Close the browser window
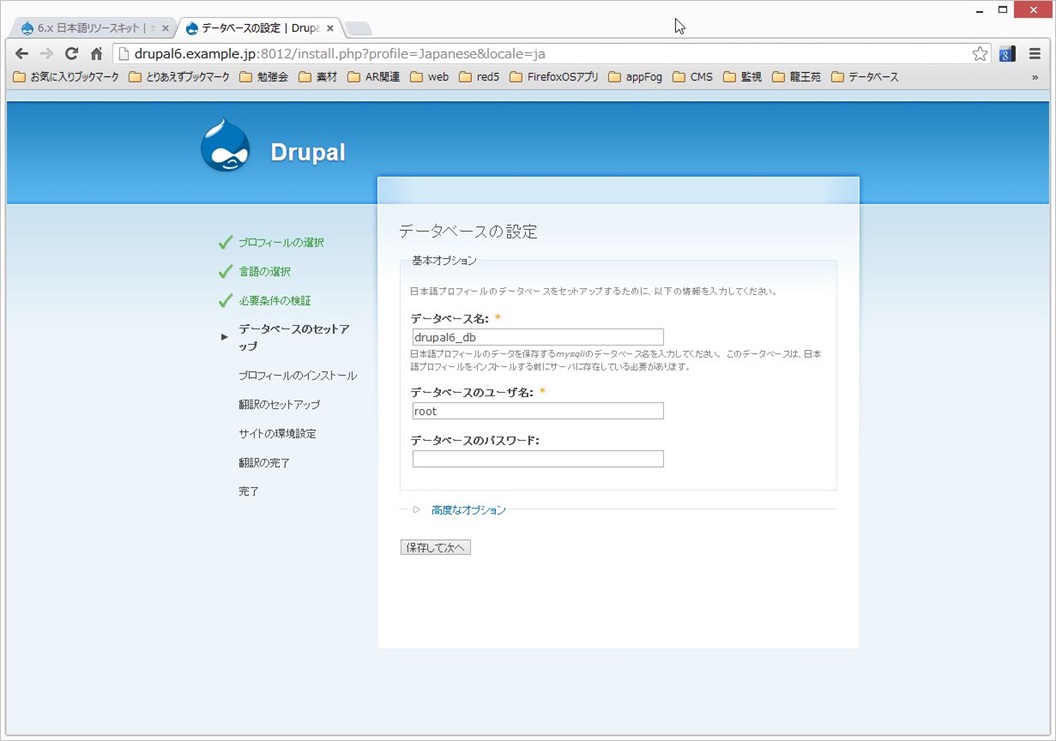This screenshot has width=1056, height=741. 1035,9
